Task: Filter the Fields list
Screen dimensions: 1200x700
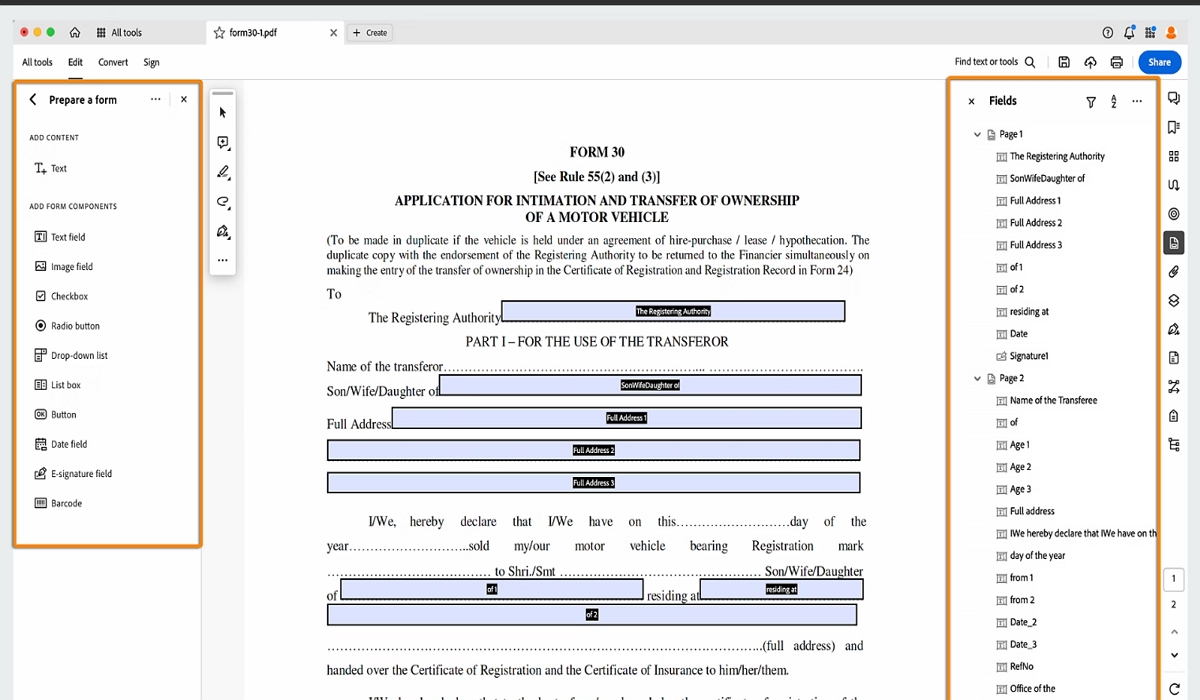Action: pyautogui.click(x=1091, y=101)
